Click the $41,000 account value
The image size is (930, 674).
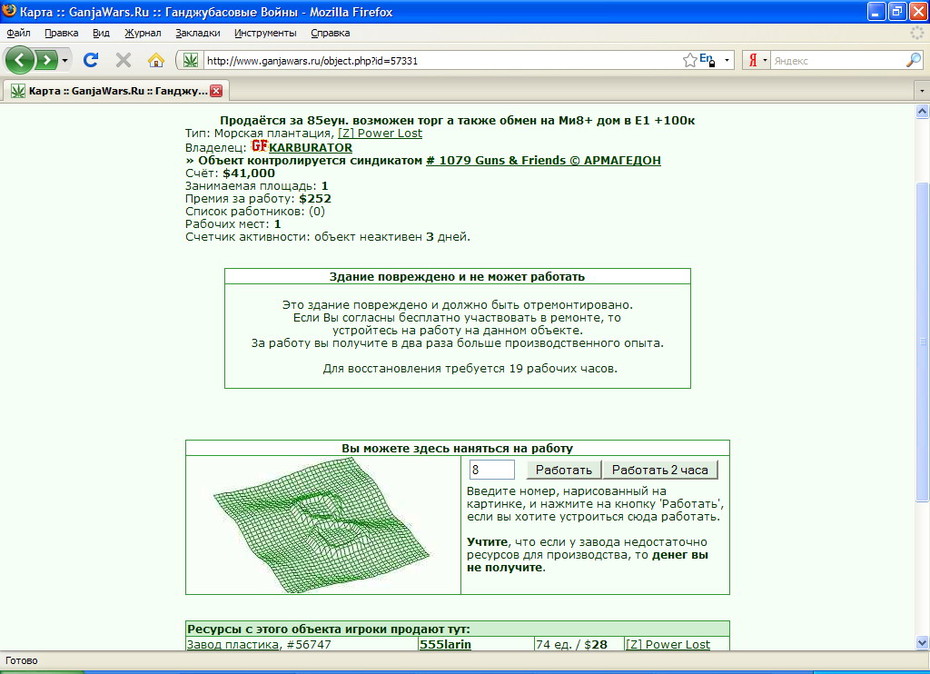click(249, 173)
